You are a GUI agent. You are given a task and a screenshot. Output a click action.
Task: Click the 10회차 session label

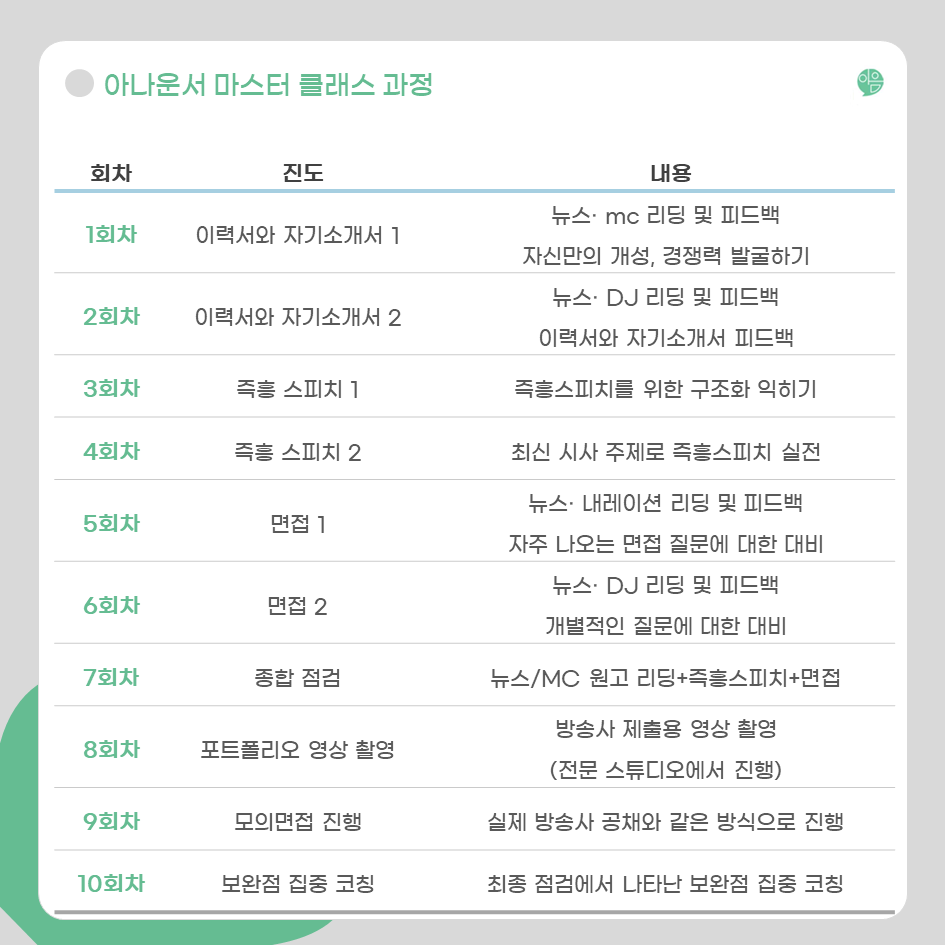111,883
